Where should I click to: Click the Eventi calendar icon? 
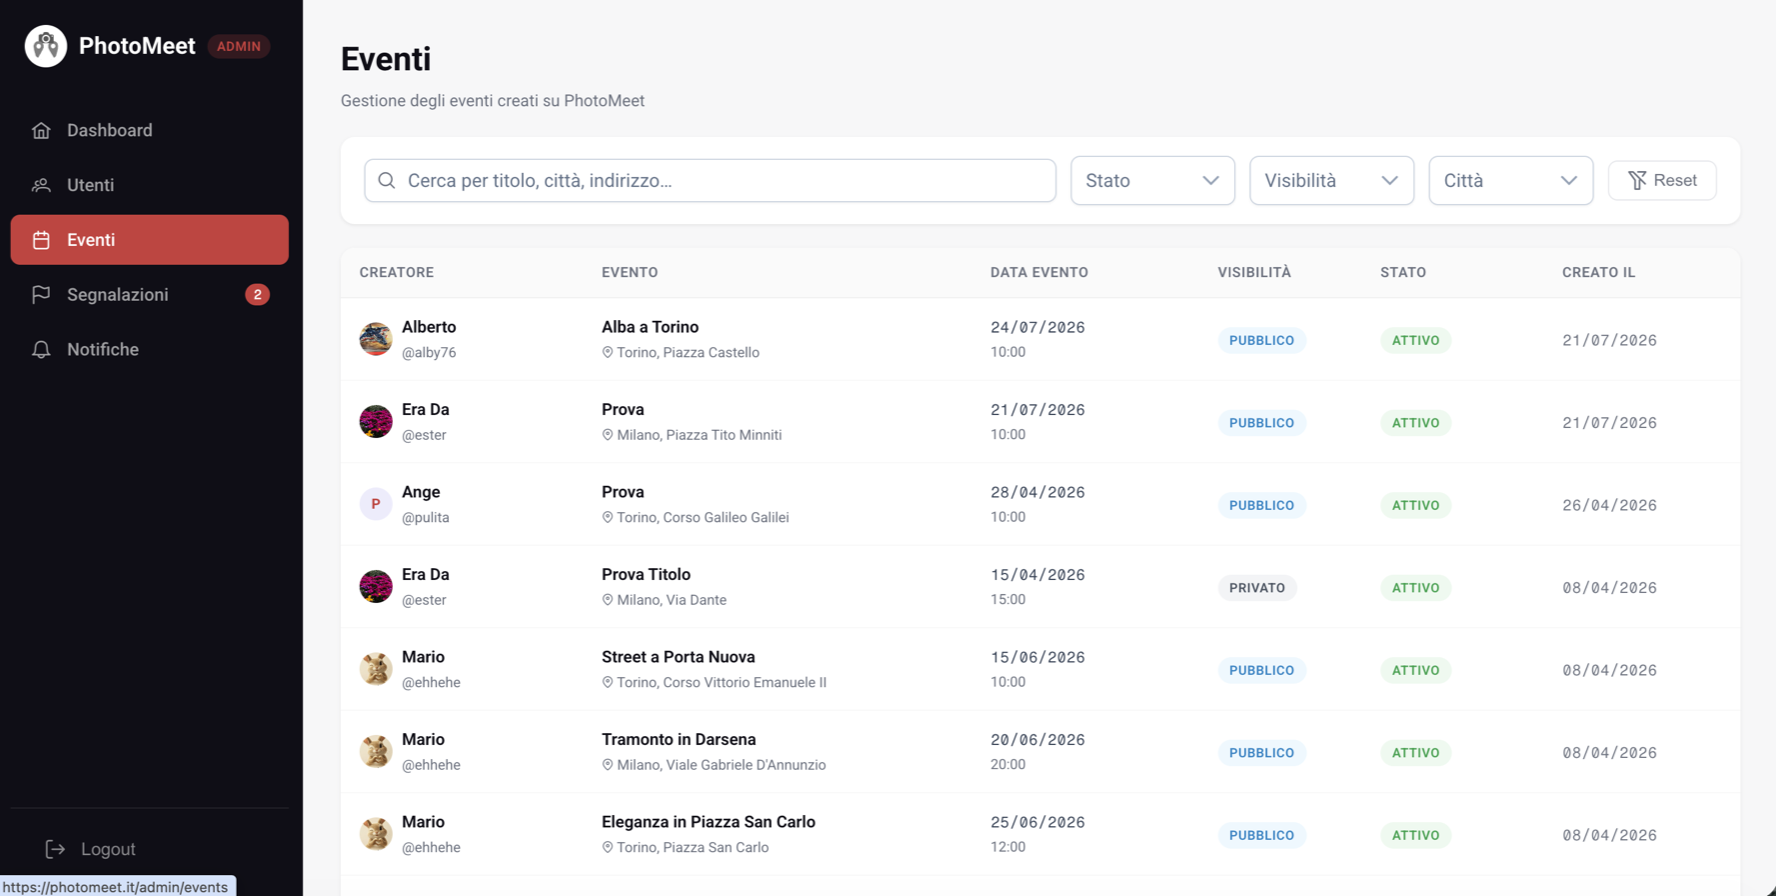pos(41,240)
